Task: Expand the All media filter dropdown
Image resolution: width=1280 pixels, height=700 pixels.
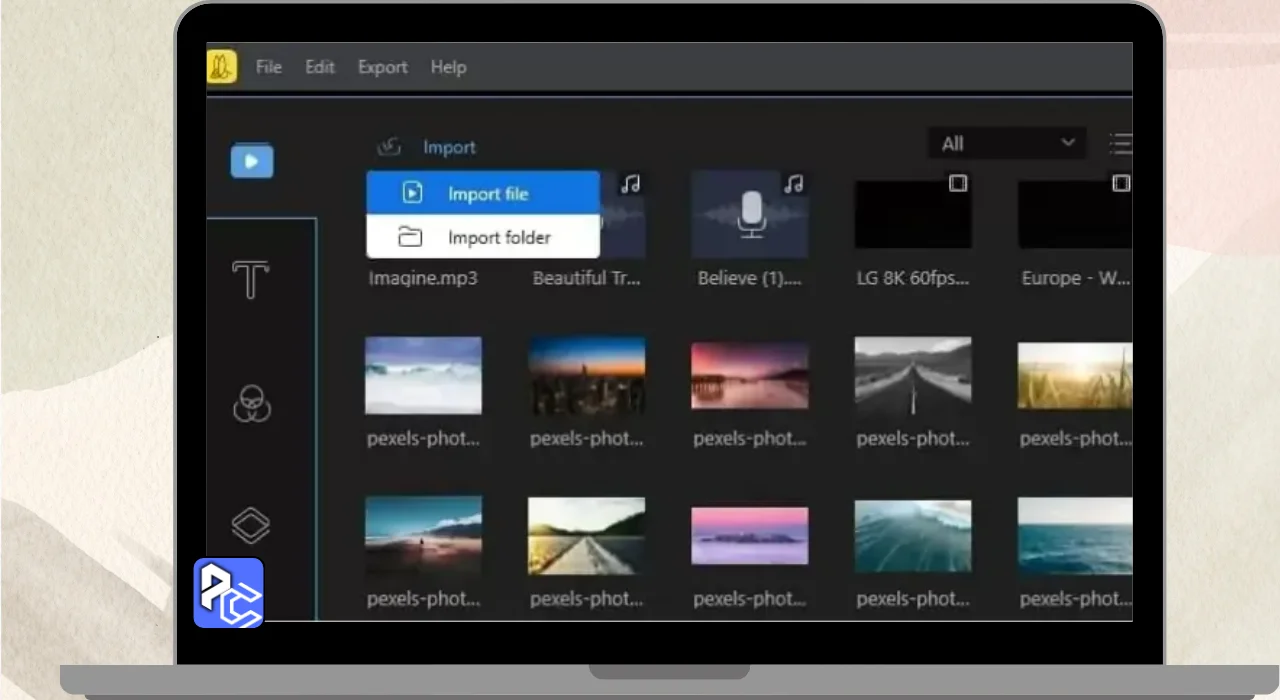Action: click(1007, 143)
